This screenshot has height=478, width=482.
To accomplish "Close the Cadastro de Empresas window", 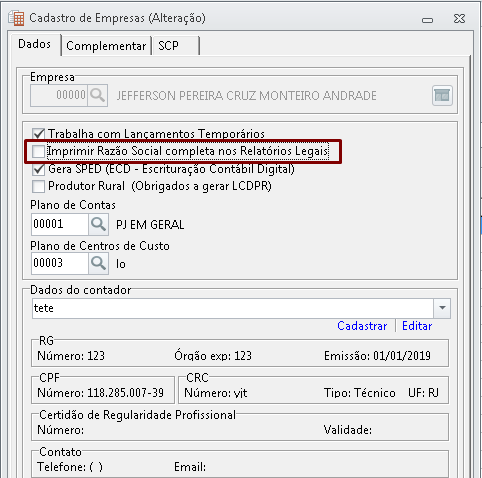I will pyautogui.click(x=459, y=19).
